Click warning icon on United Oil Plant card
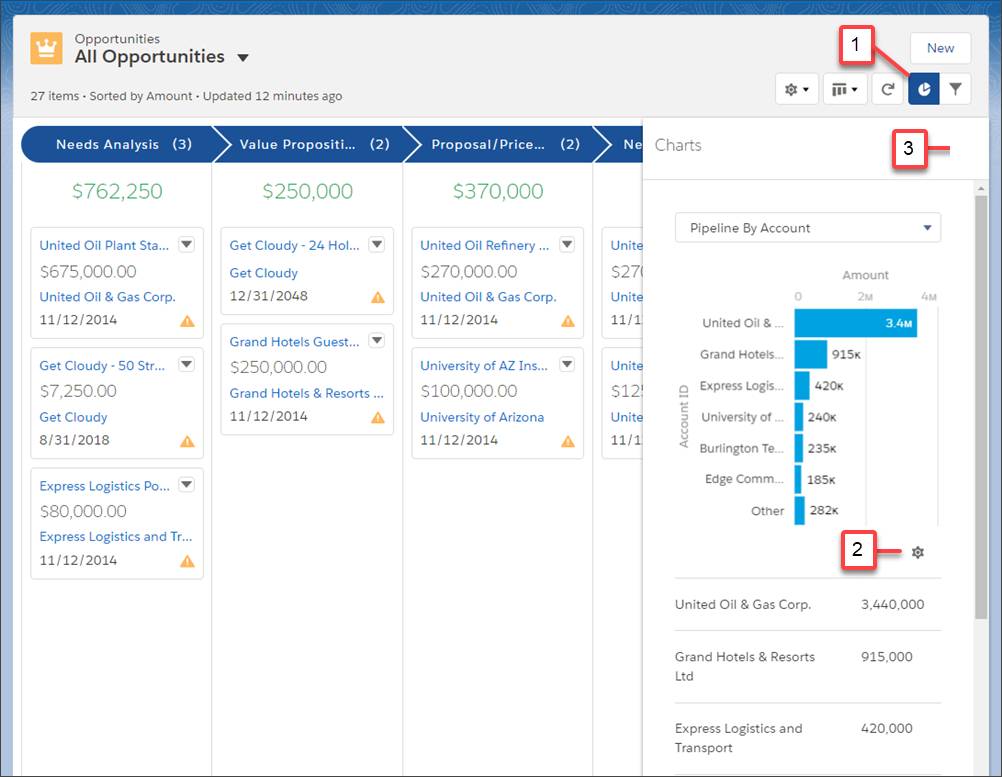Viewport: 1002px width, 777px height. (x=187, y=321)
